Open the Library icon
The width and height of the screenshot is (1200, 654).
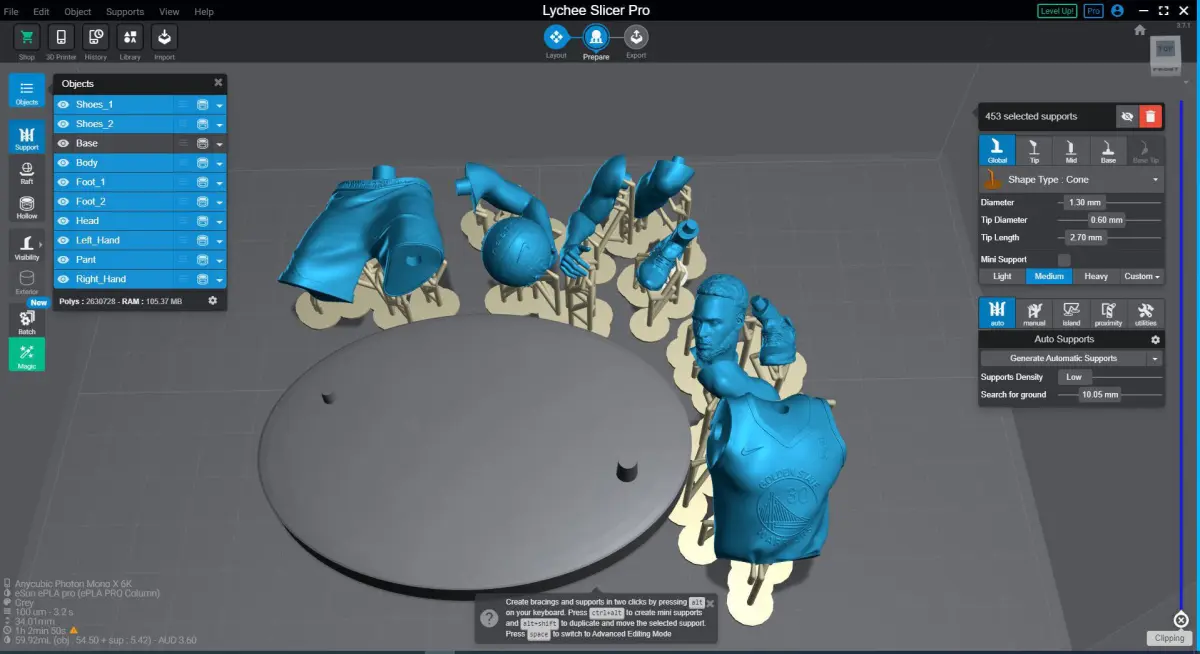coord(130,38)
